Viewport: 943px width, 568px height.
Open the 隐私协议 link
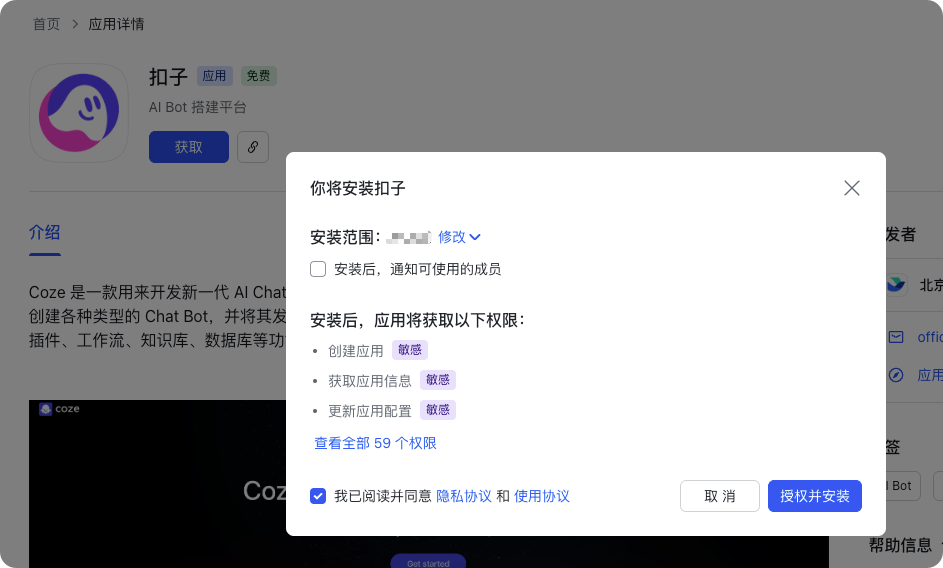pos(464,496)
